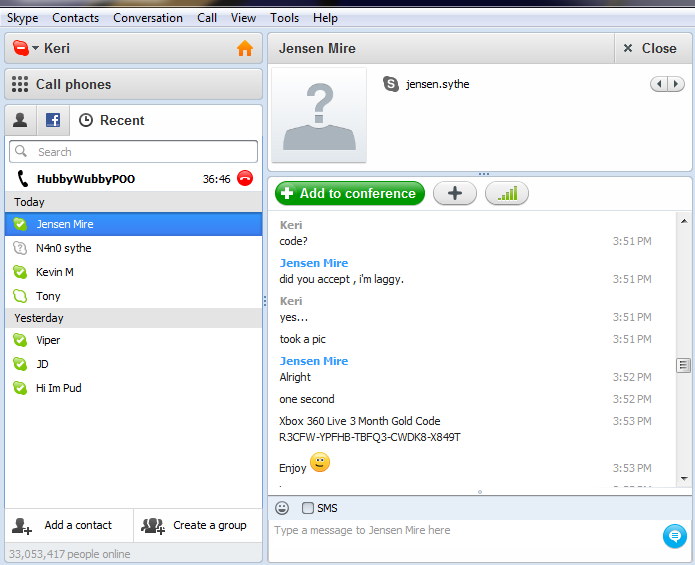Click the status icon beside Kevin M
This screenshot has width=695, height=565.
[x=20, y=272]
